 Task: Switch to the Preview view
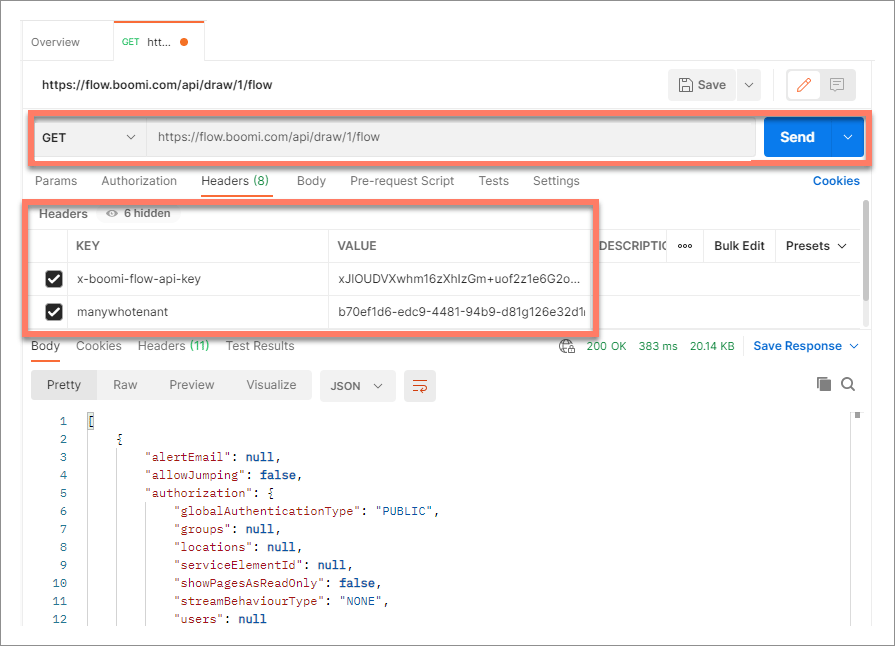point(191,385)
